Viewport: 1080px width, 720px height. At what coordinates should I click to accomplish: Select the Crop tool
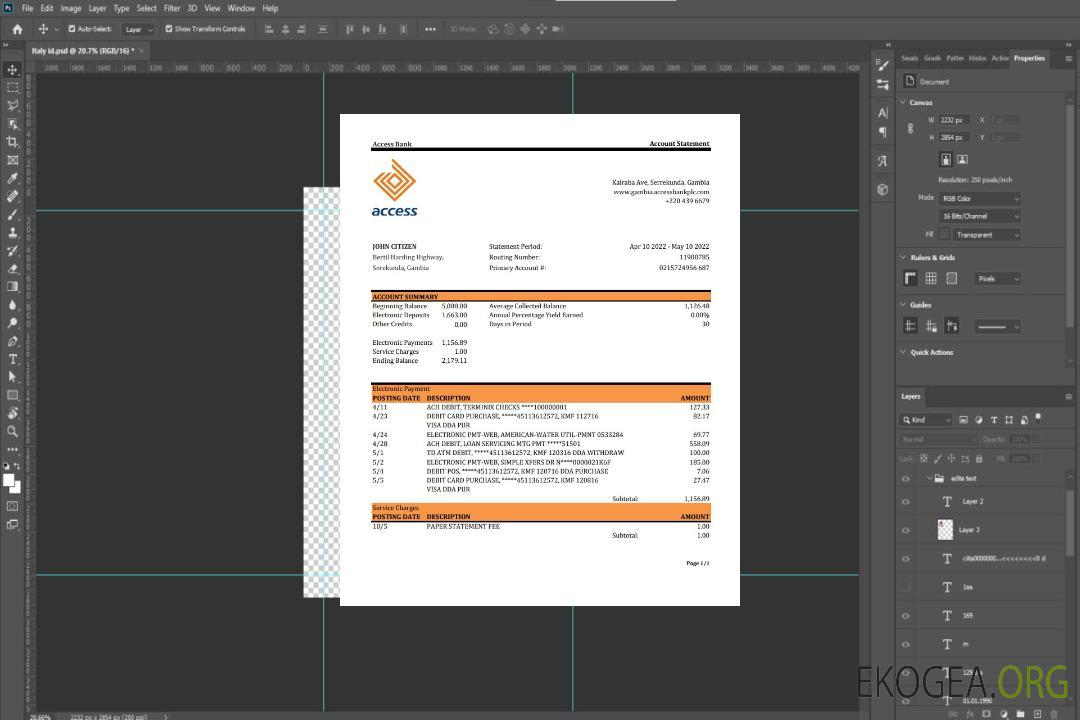pos(12,142)
